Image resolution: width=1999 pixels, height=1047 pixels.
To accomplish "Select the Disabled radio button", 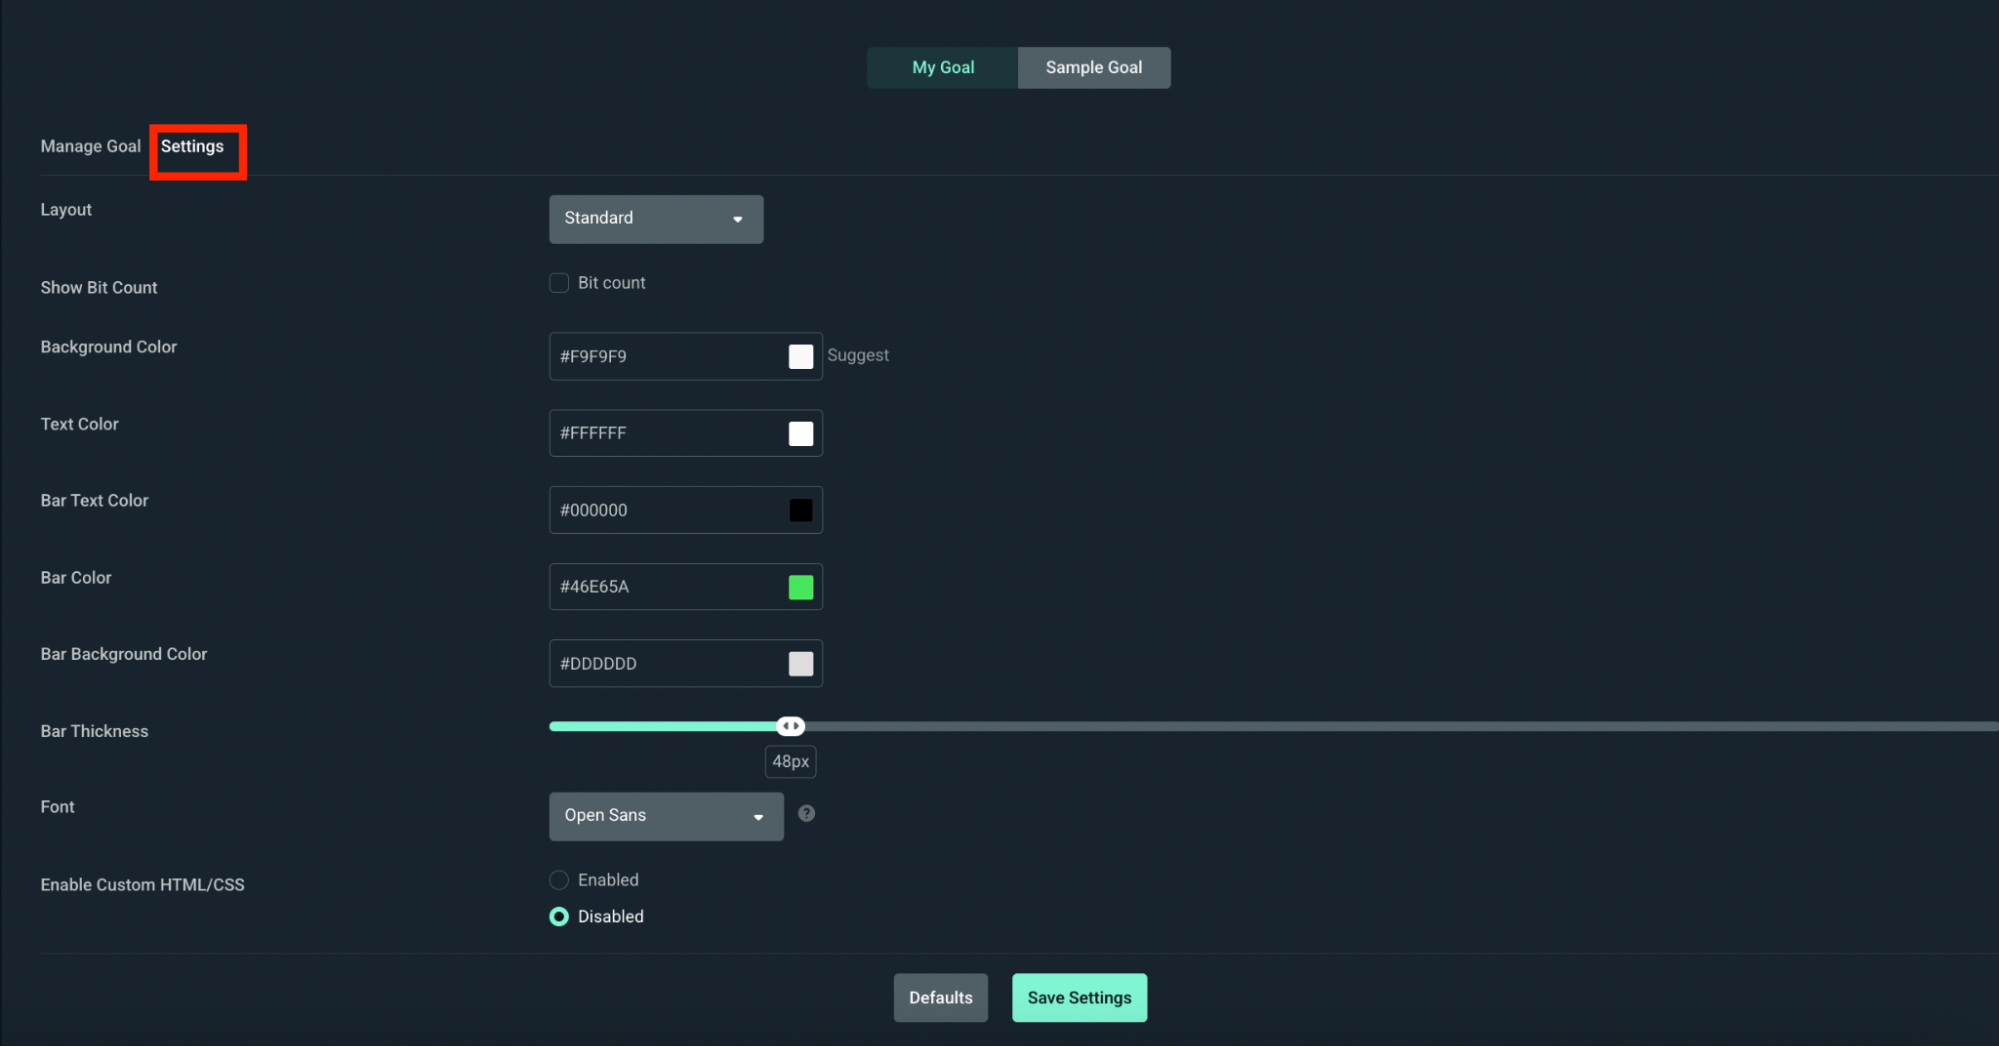I will click(x=559, y=916).
